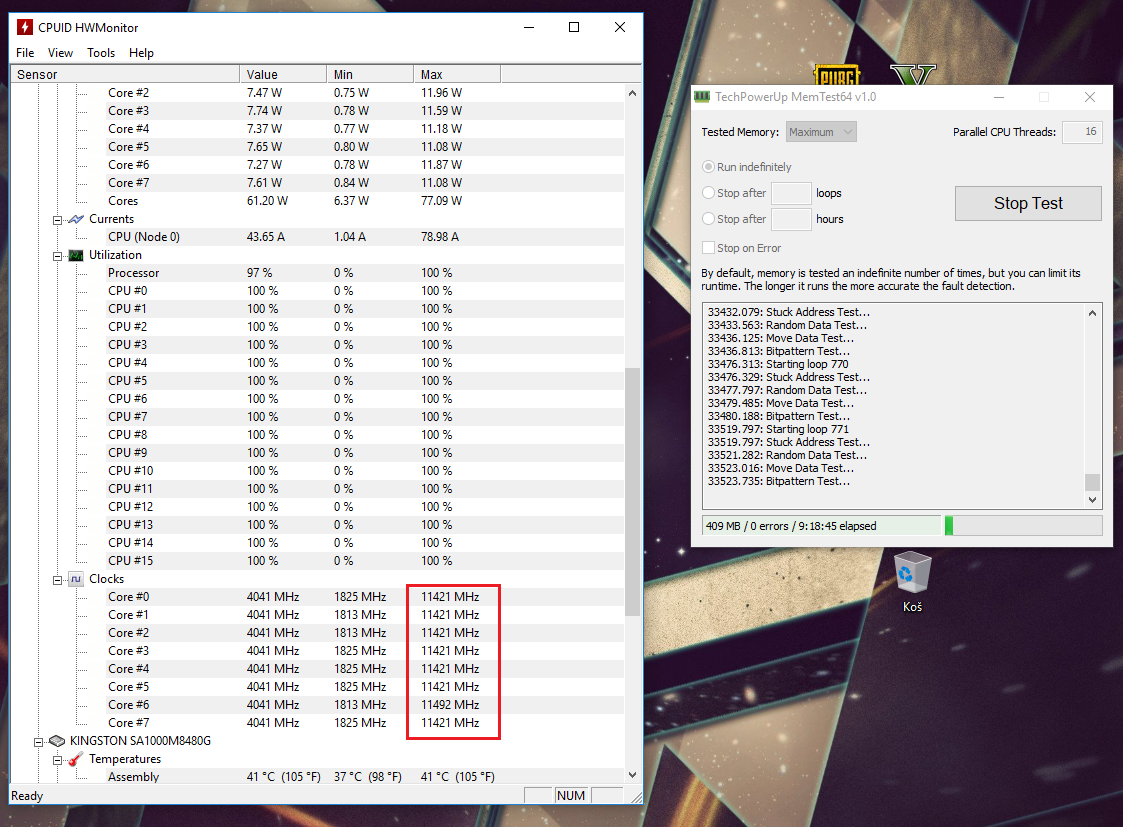Click the NUM status bar indicator

571,795
